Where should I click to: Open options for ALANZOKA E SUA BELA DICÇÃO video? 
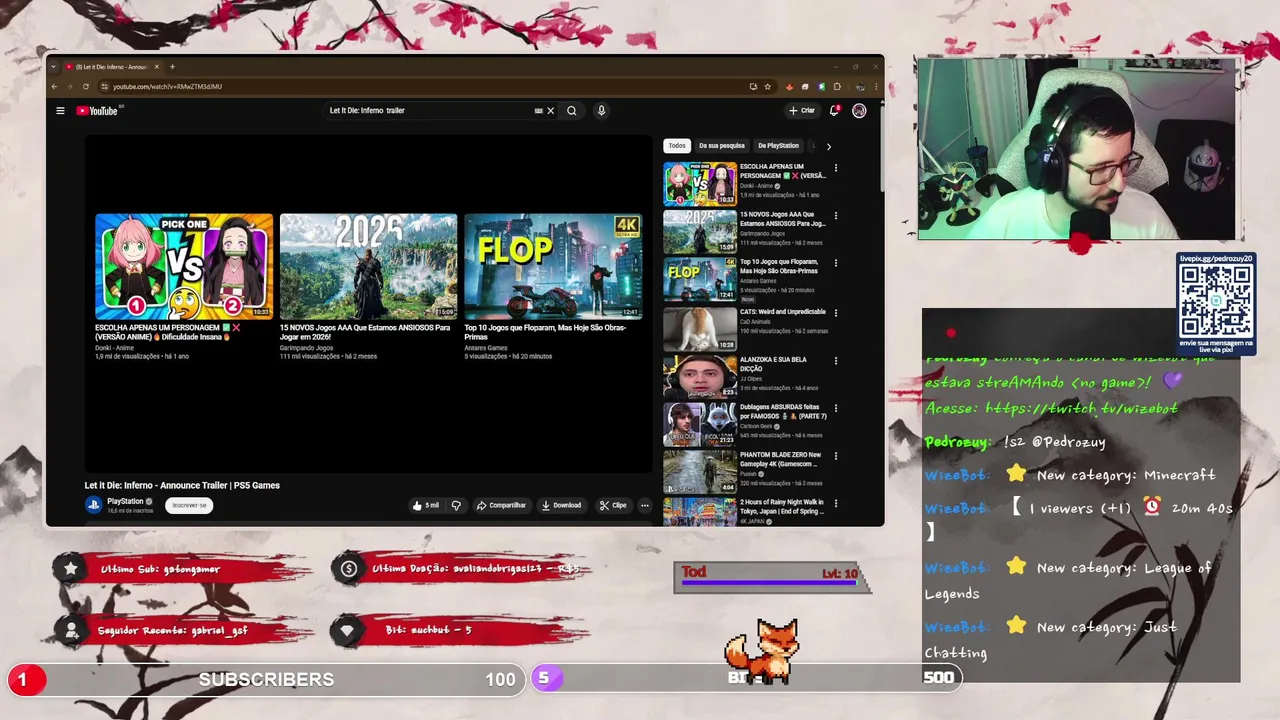836,361
